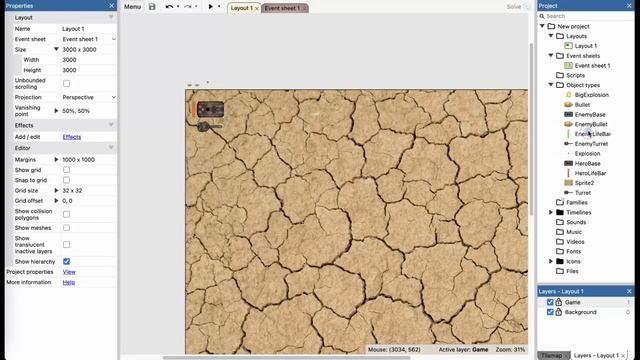This screenshot has height=360, width=640.
Task: Expand the Margins property arrow
Action: click(x=56, y=160)
